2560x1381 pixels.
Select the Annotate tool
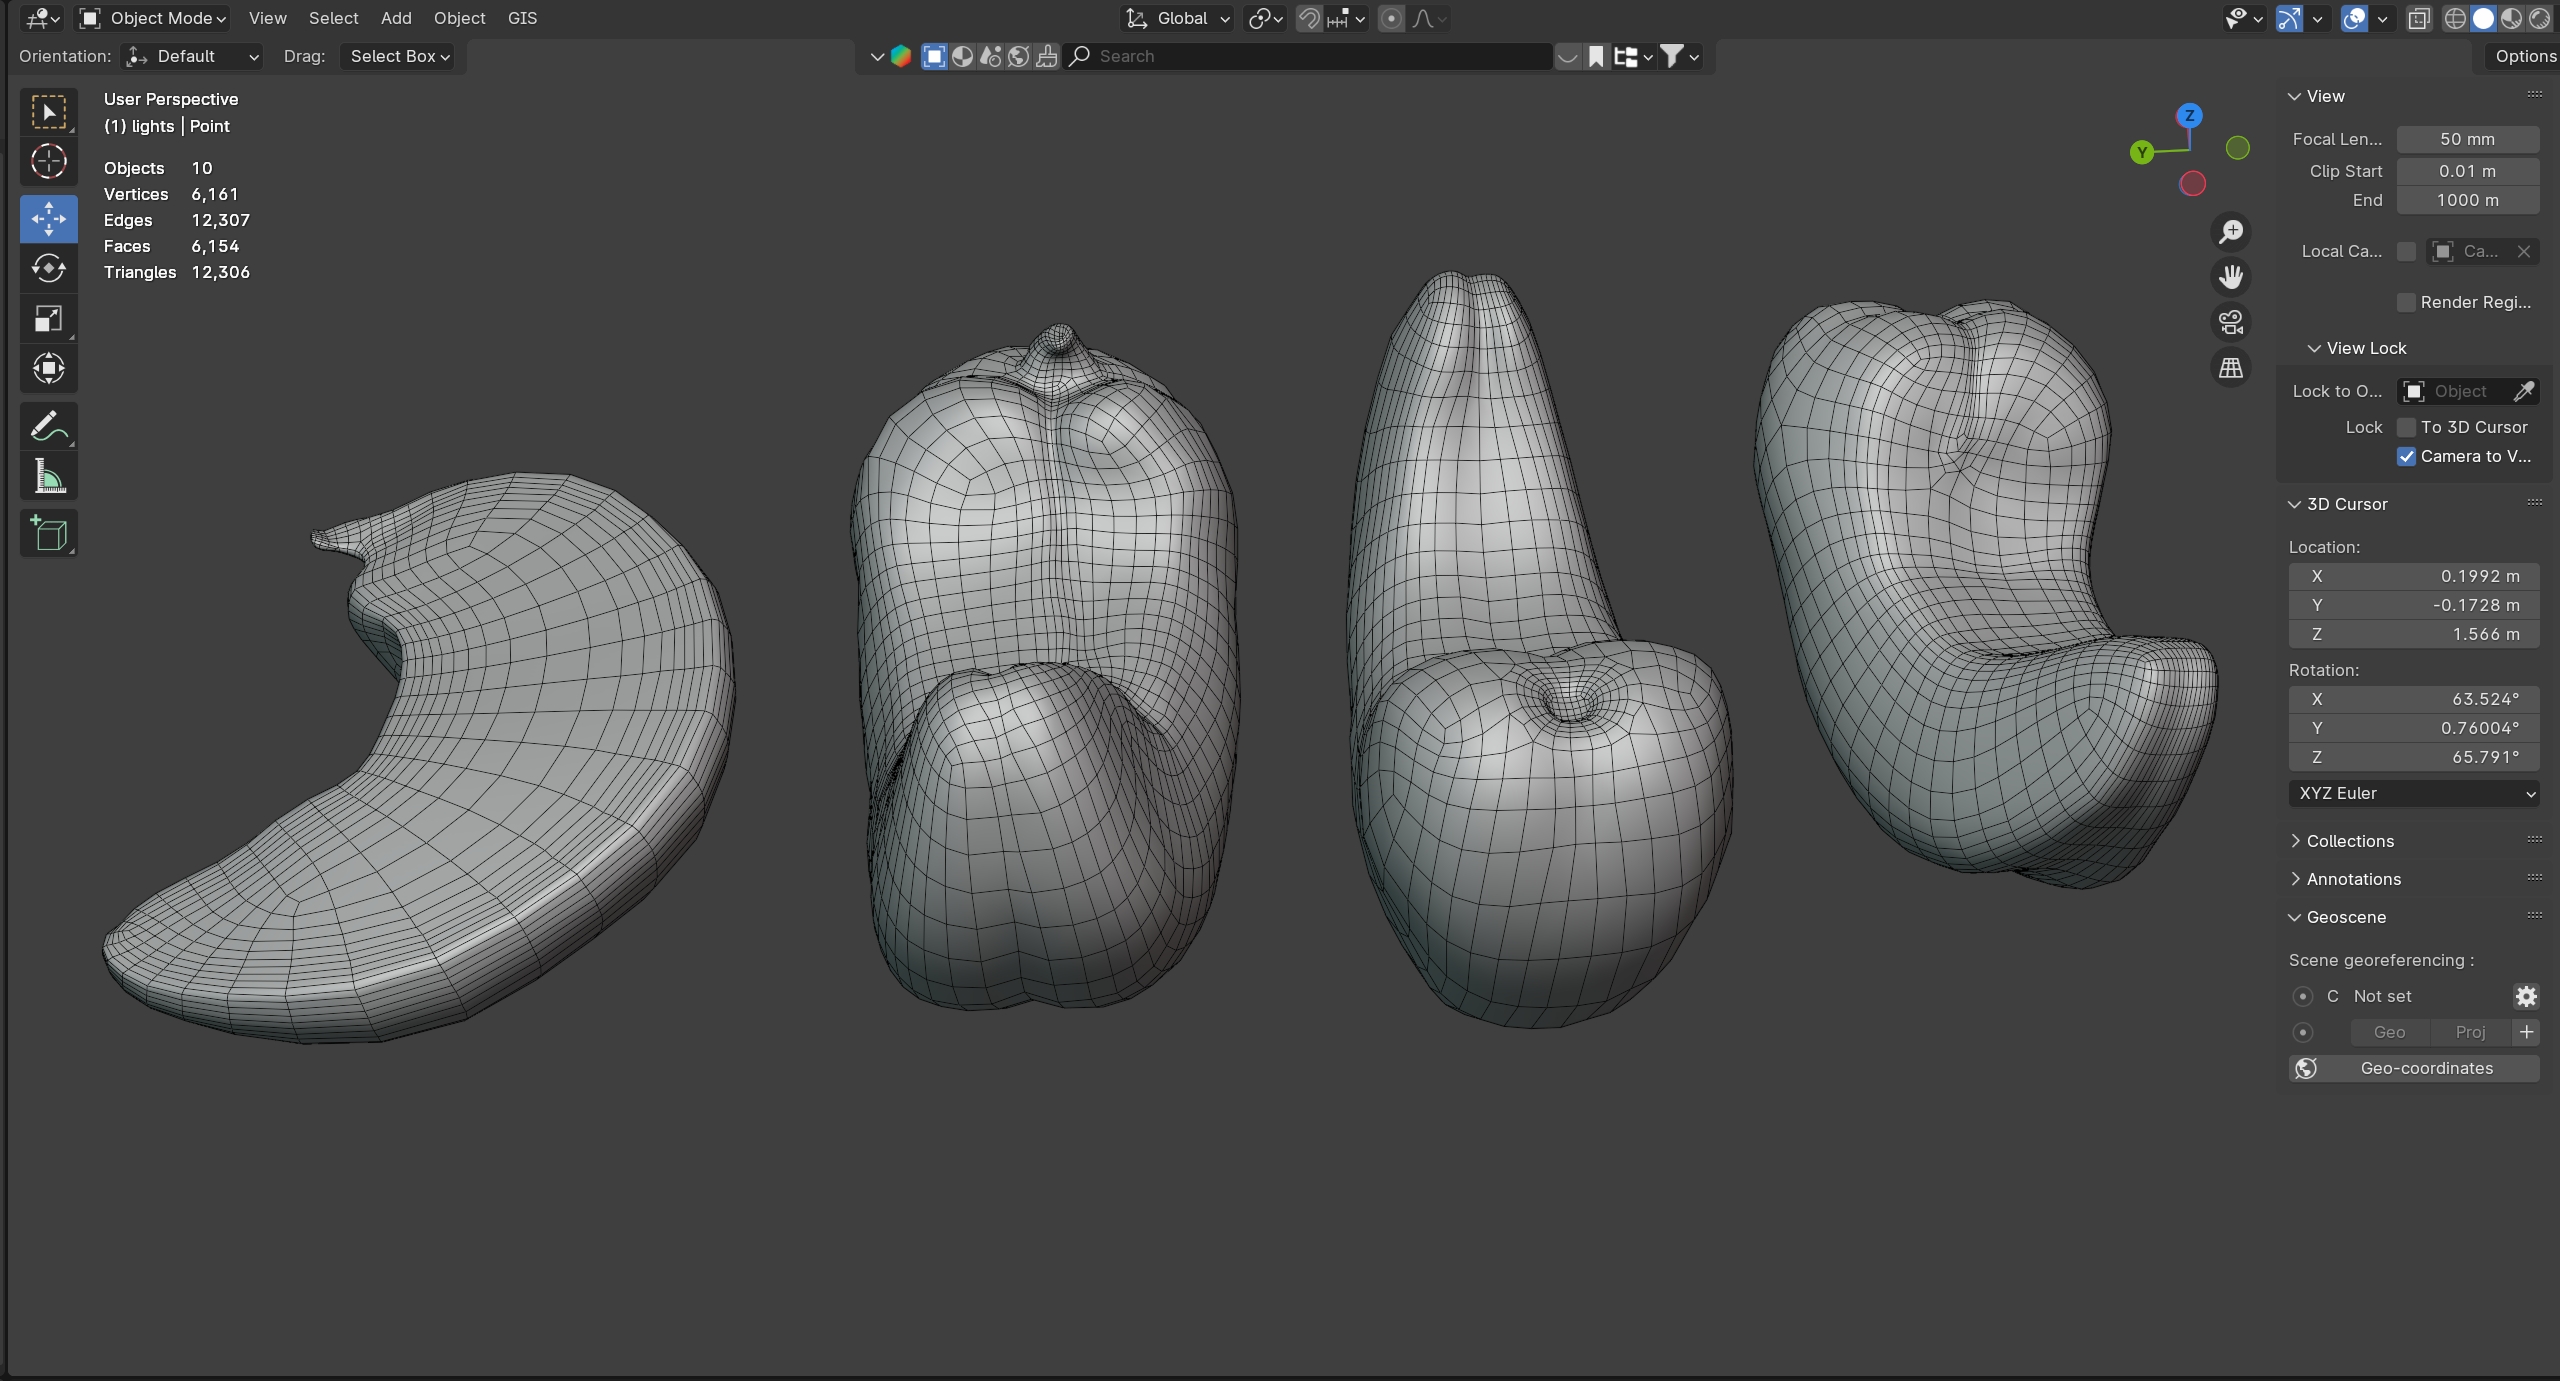tap(48, 426)
